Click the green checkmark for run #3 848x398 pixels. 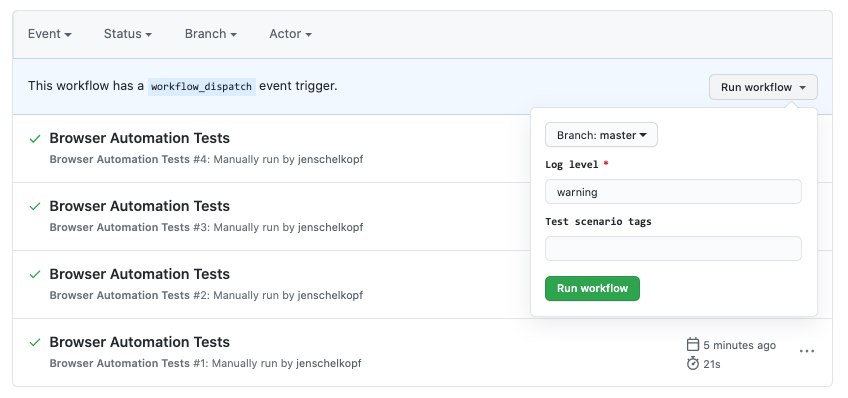[x=35, y=207]
